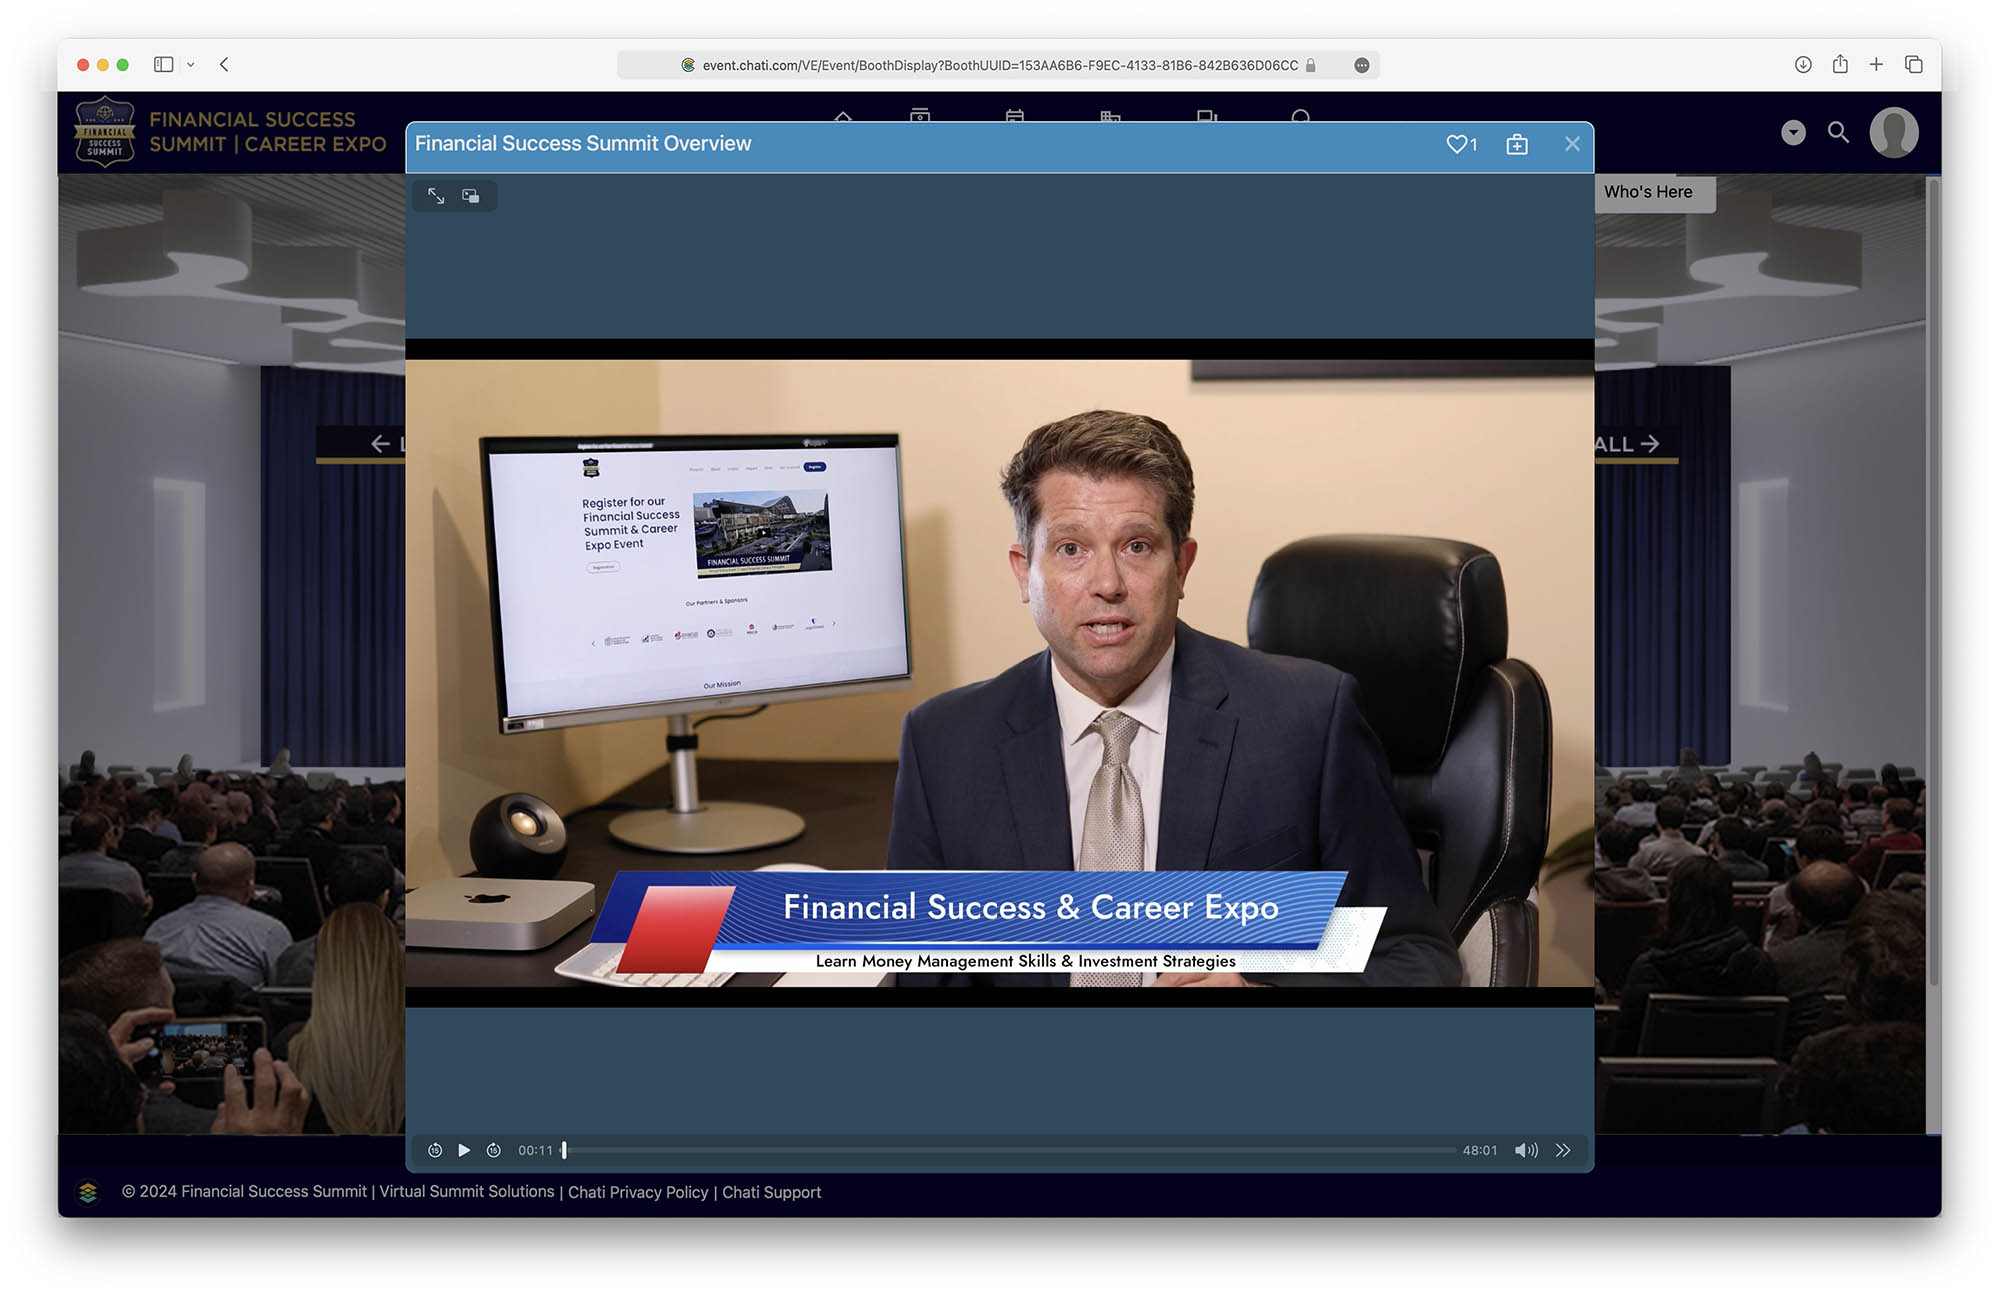2000x1296 pixels.
Task: Open playback speed double-chevron menu
Action: 1563,1150
